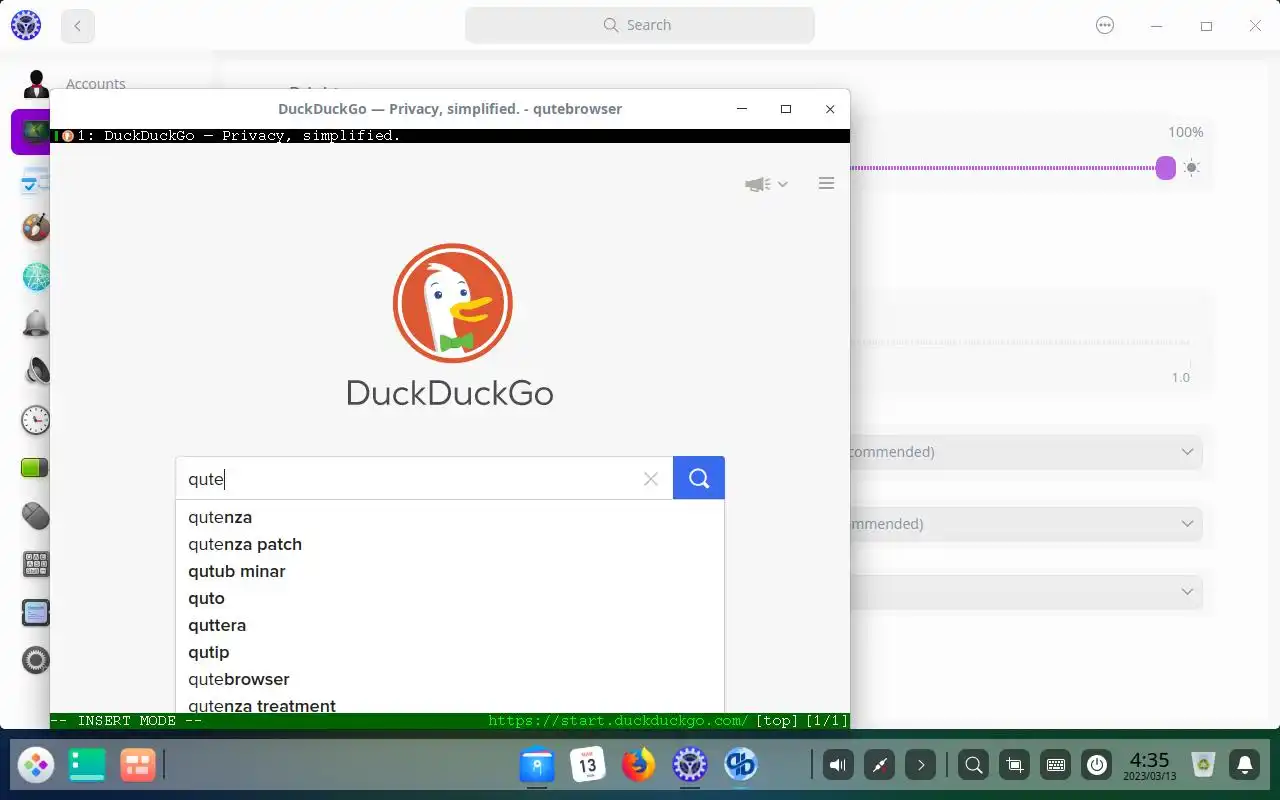Image resolution: width=1280 pixels, height=800 pixels.
Task: Open the launcher from the taskbar
Action: point(36,766)
